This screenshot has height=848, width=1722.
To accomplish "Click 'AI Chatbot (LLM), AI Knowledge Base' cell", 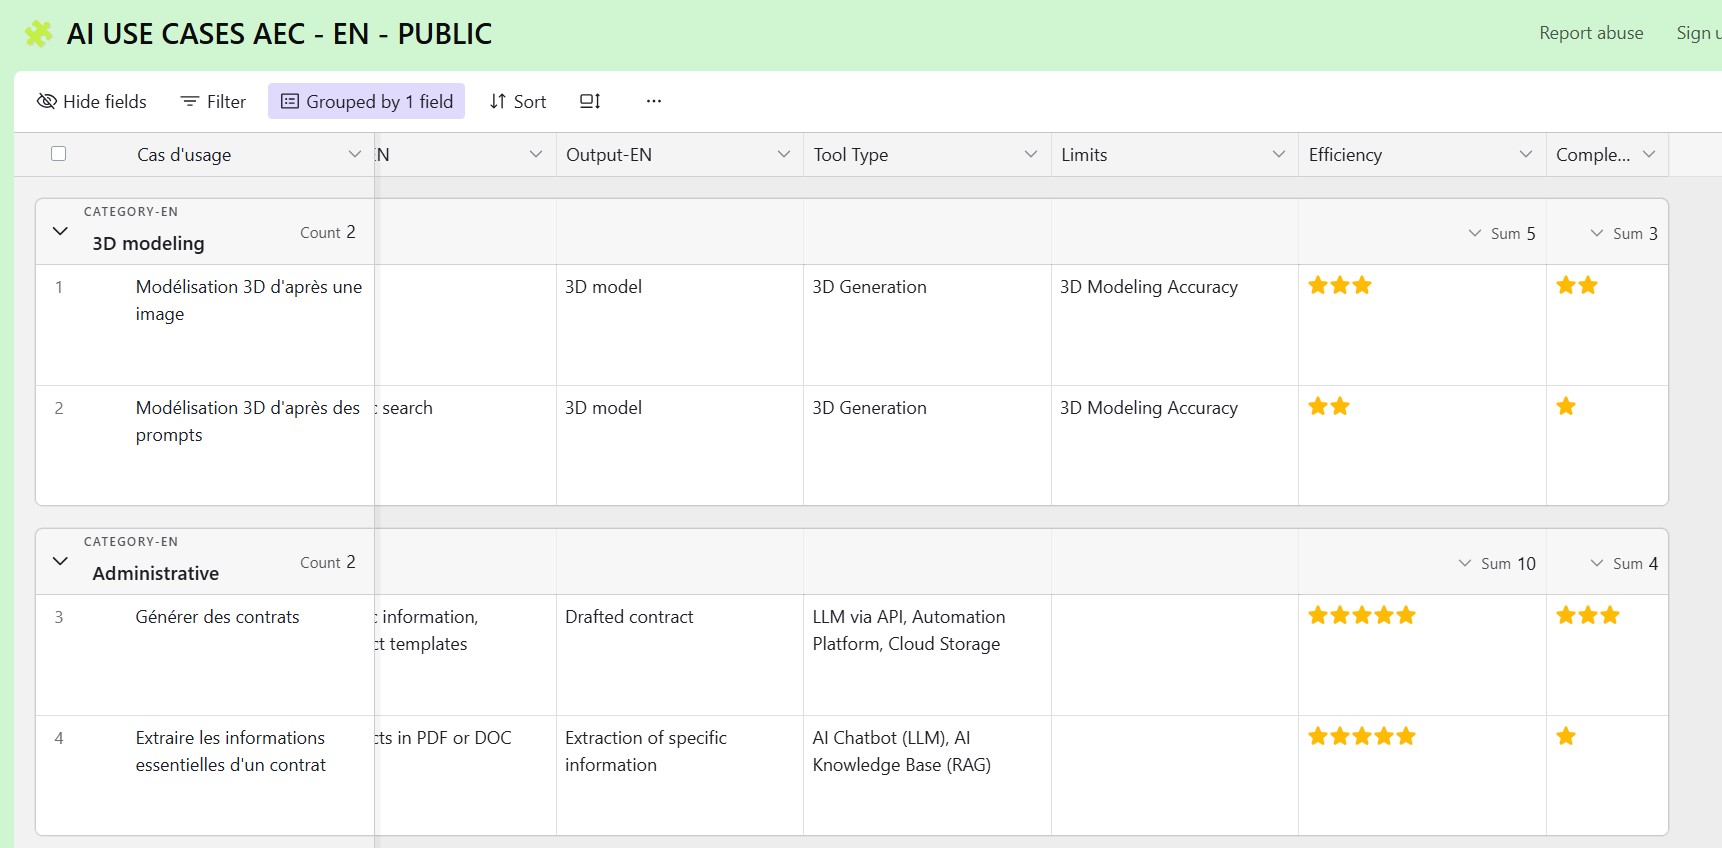I will tap(927, 775).
